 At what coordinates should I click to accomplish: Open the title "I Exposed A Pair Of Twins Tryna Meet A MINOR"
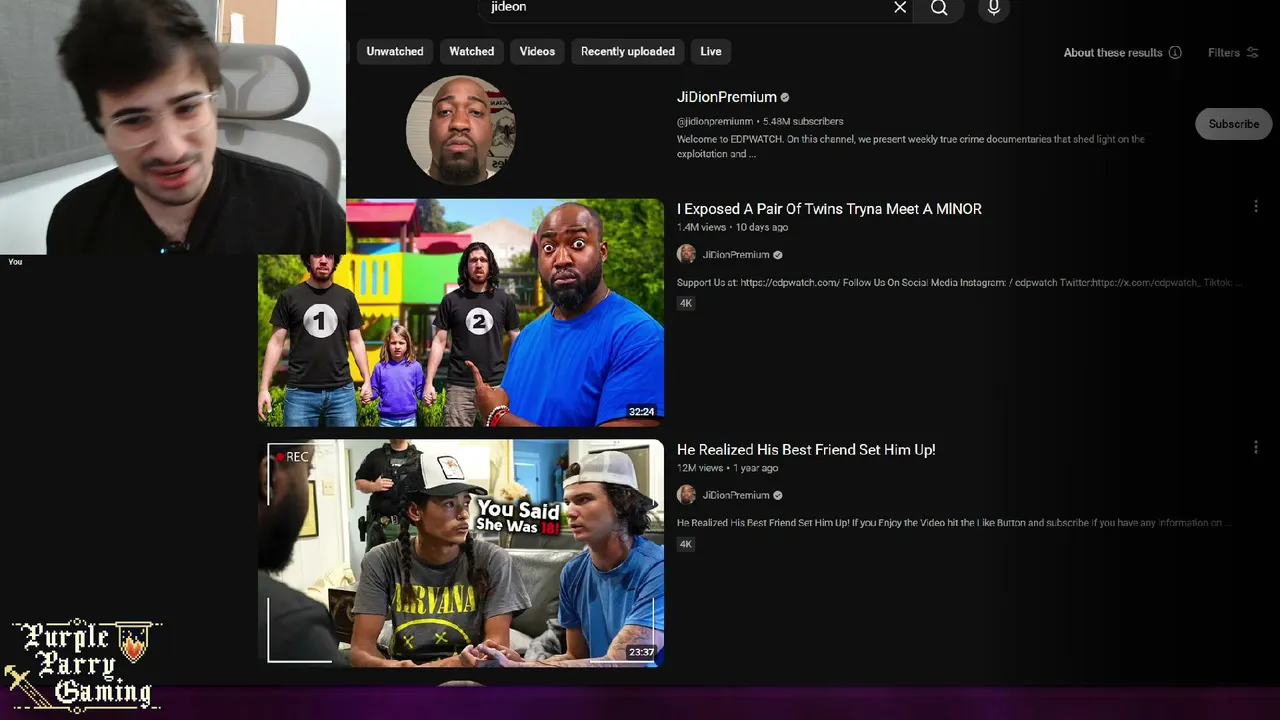(x=829, y=209)
